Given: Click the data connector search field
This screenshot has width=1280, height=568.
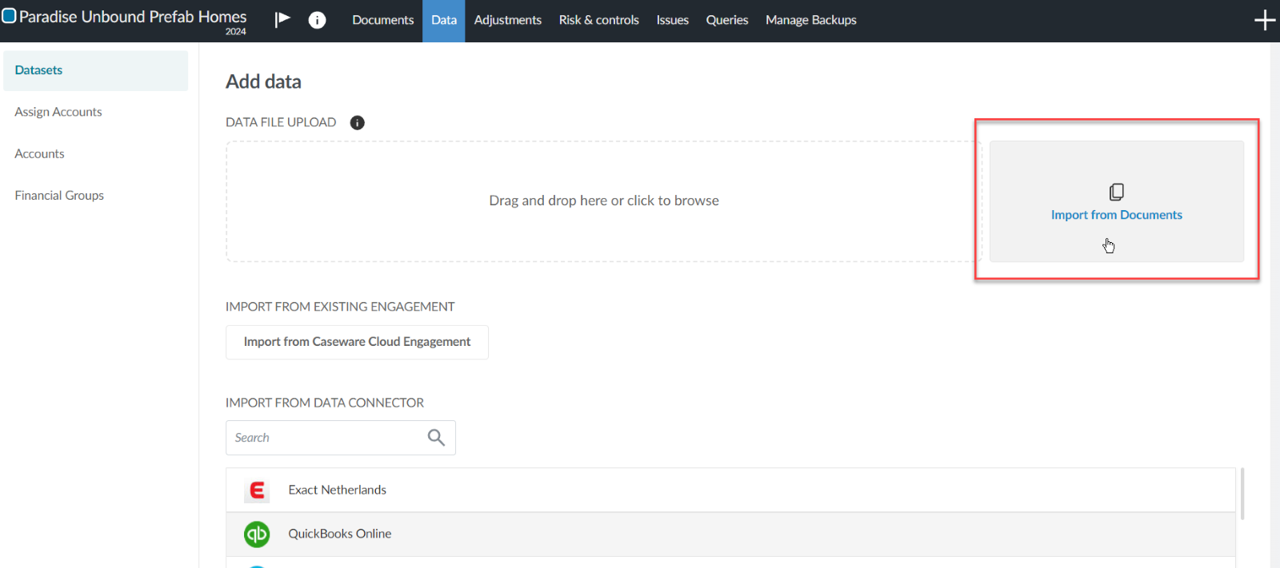Looking at the screenshot, I should point(325,438).
